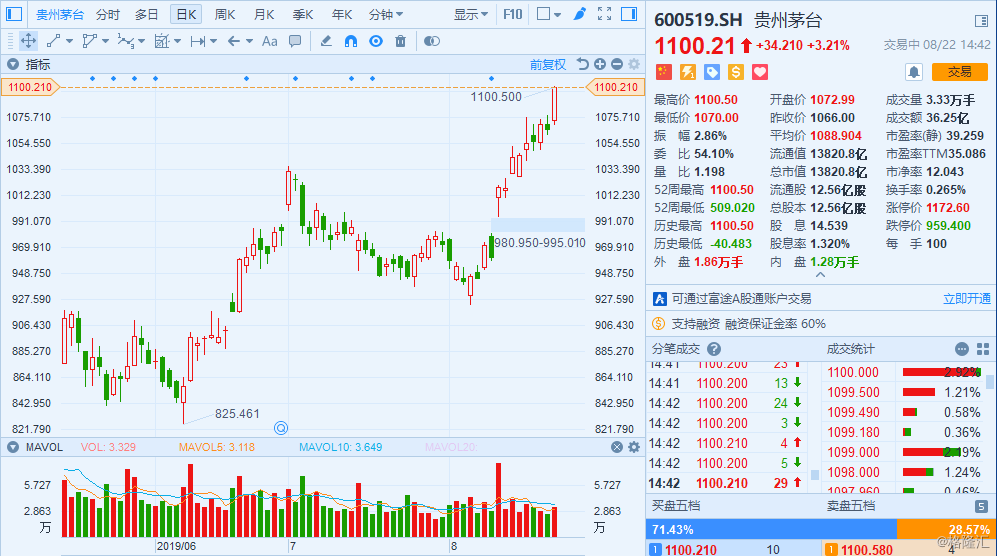Viewport: 997px width, 556px height.
Task: Collapse the 指标 indicator section
Action: coord(13,64)
